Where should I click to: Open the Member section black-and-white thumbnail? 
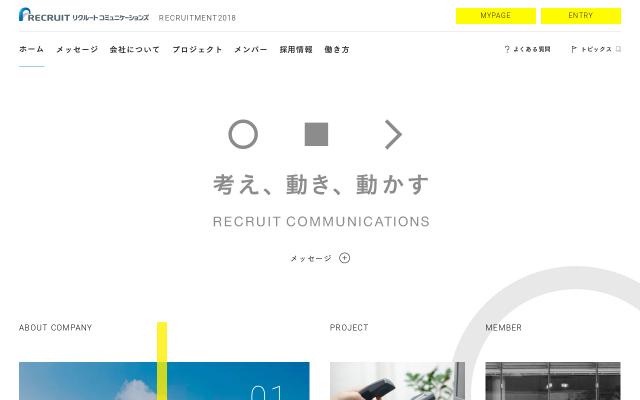click(553, 381)
